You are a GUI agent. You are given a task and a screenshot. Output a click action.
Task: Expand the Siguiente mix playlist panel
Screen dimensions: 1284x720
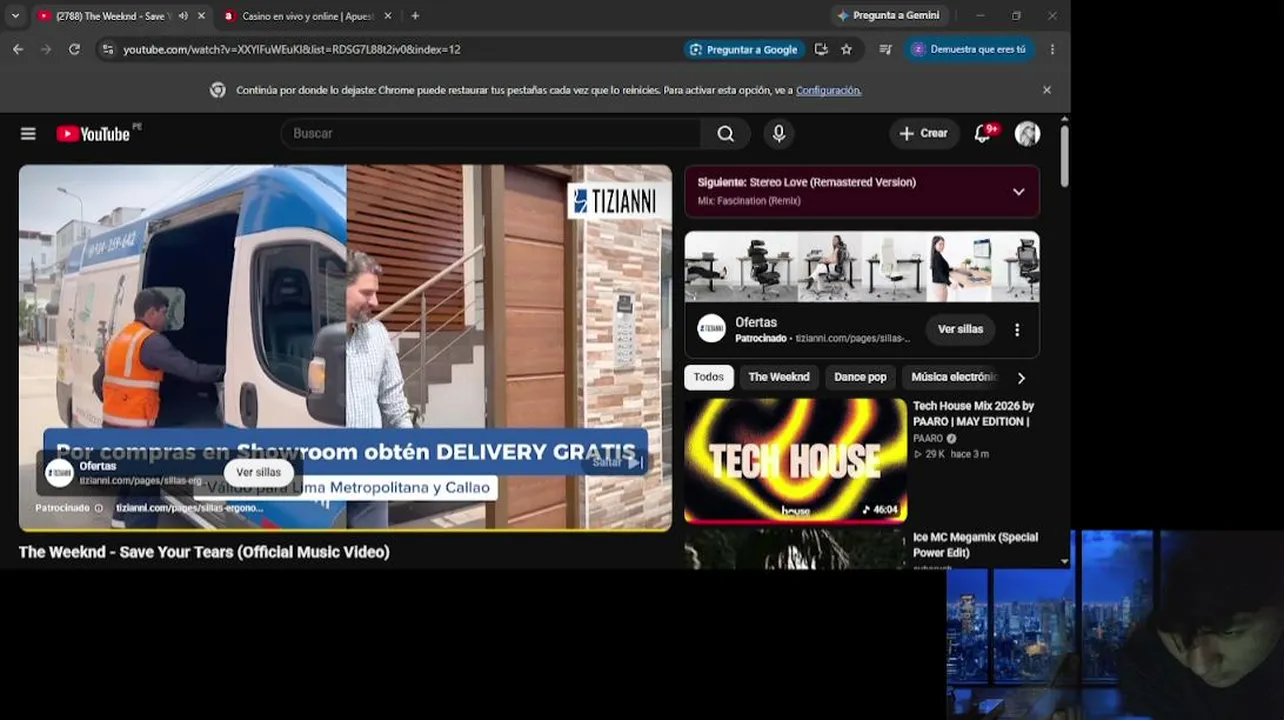coord(1018,192)
